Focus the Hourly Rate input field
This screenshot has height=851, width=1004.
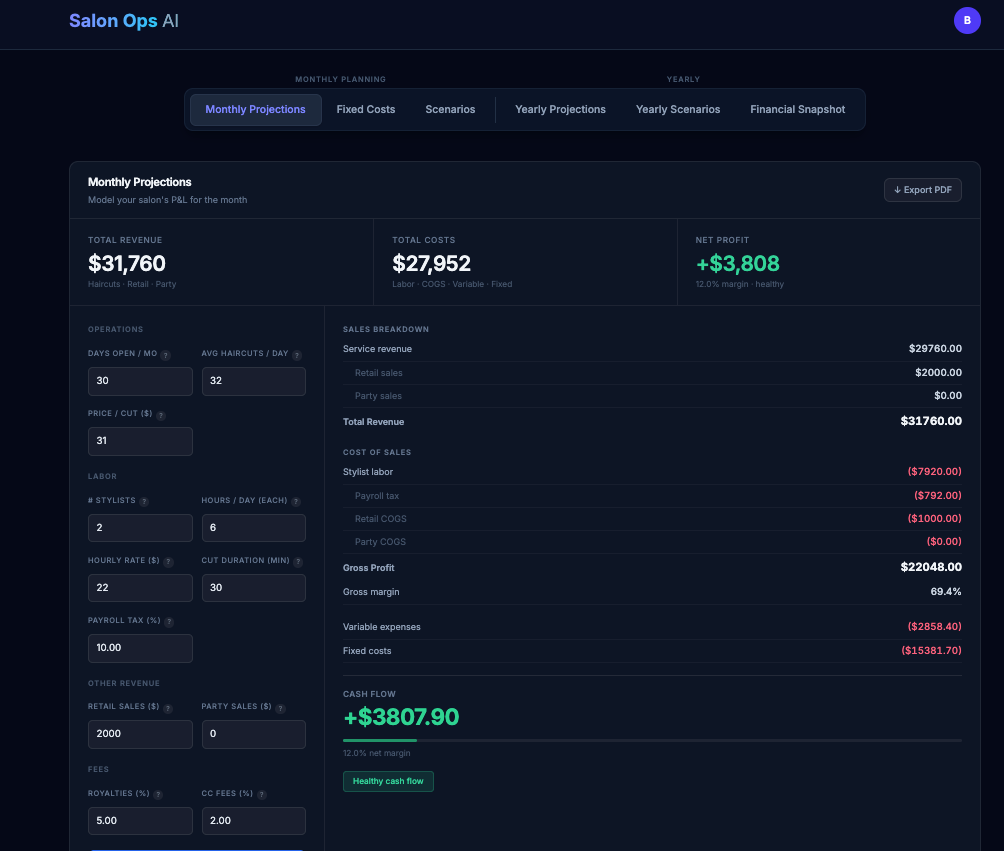pyautogui.click(x=140, y=588)
